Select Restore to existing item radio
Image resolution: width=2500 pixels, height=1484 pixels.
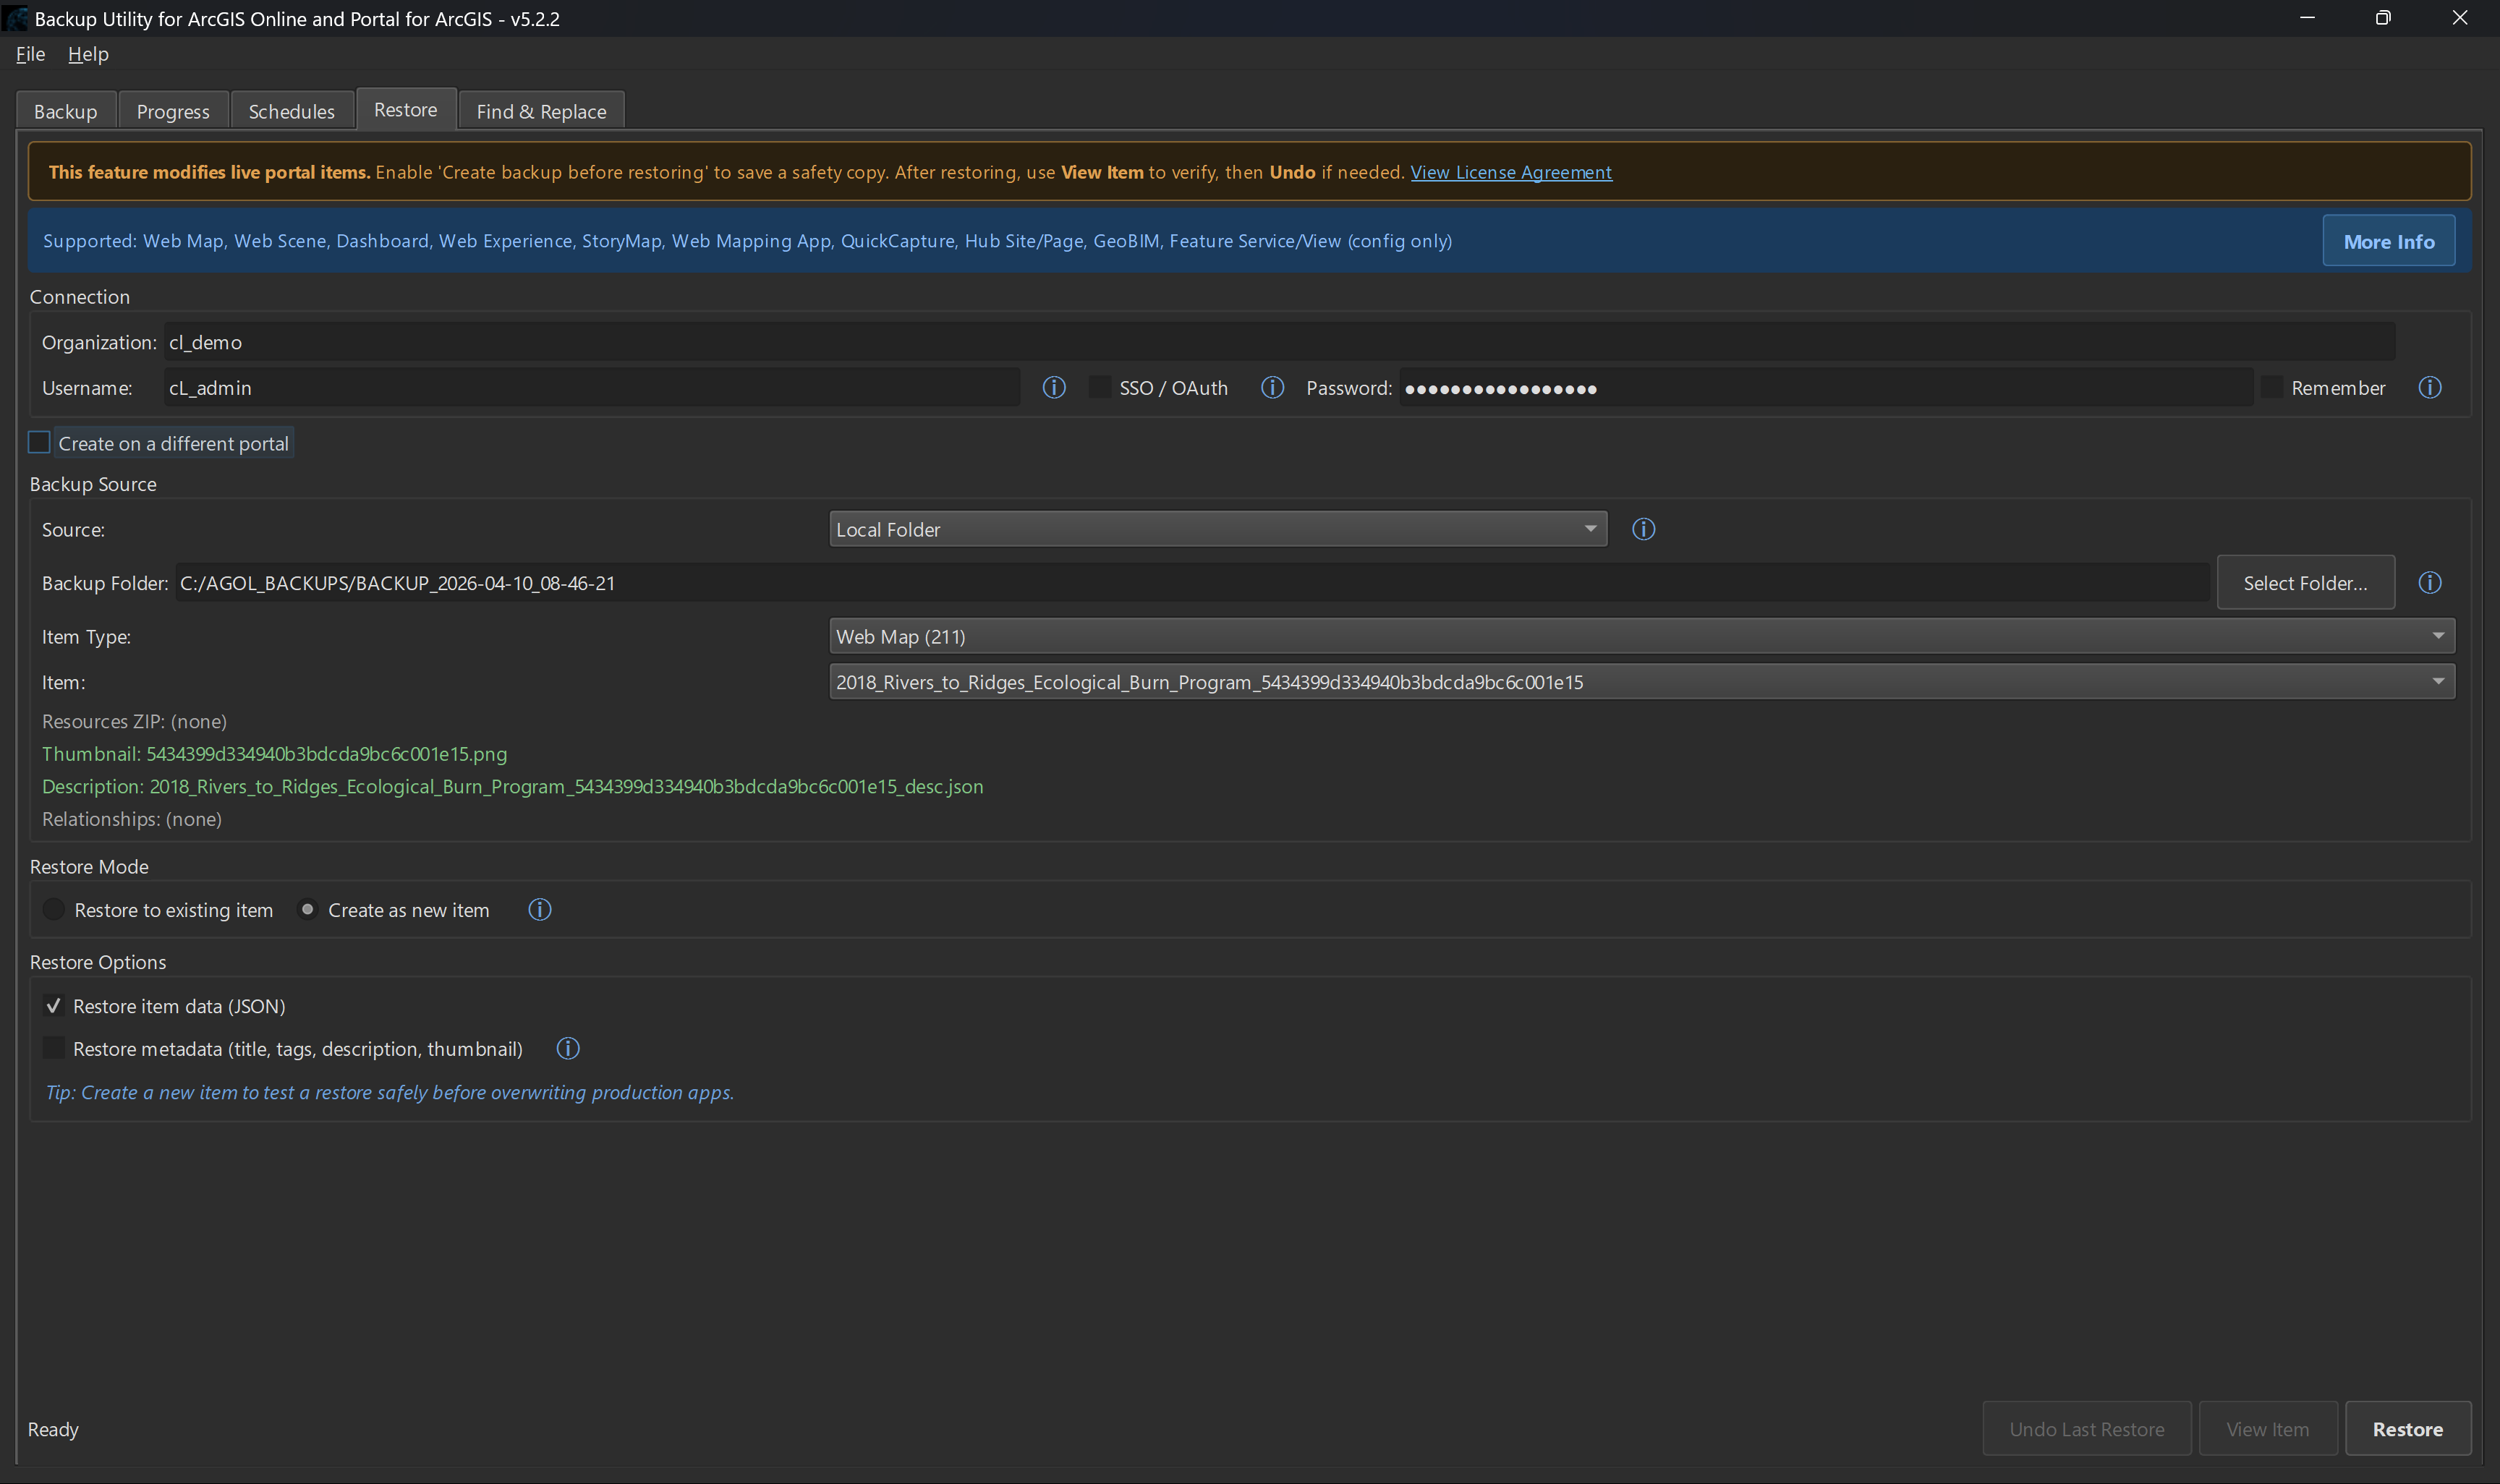54,909
